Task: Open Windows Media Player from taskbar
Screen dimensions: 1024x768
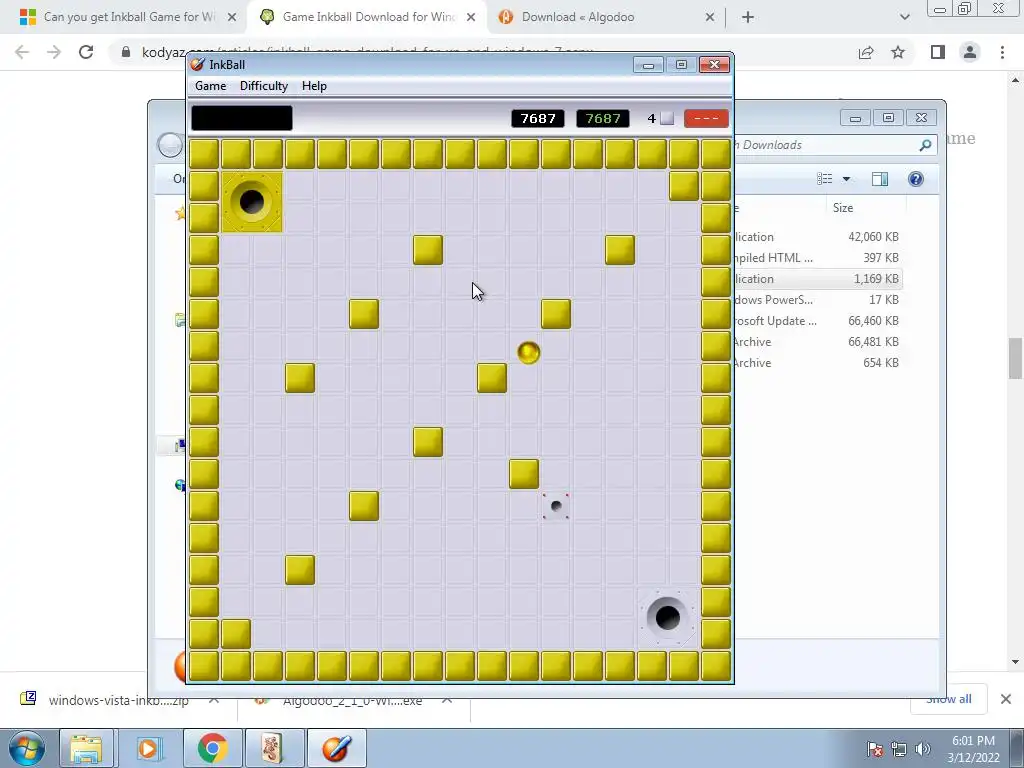Action: (148, 748)
